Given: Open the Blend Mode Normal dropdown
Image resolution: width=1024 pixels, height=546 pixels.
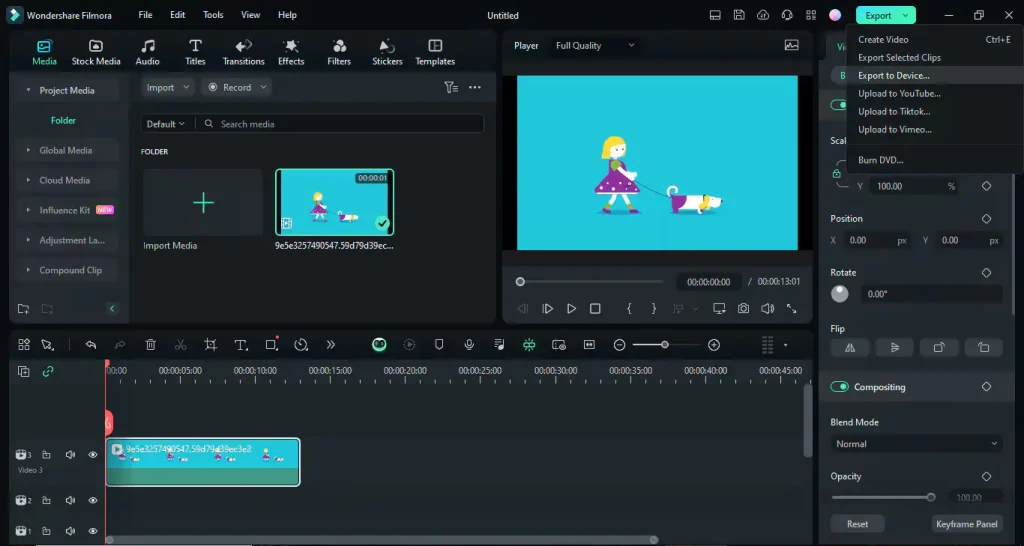Looking at the screenshot, I should pyautogui.click(x=916, y=444).
